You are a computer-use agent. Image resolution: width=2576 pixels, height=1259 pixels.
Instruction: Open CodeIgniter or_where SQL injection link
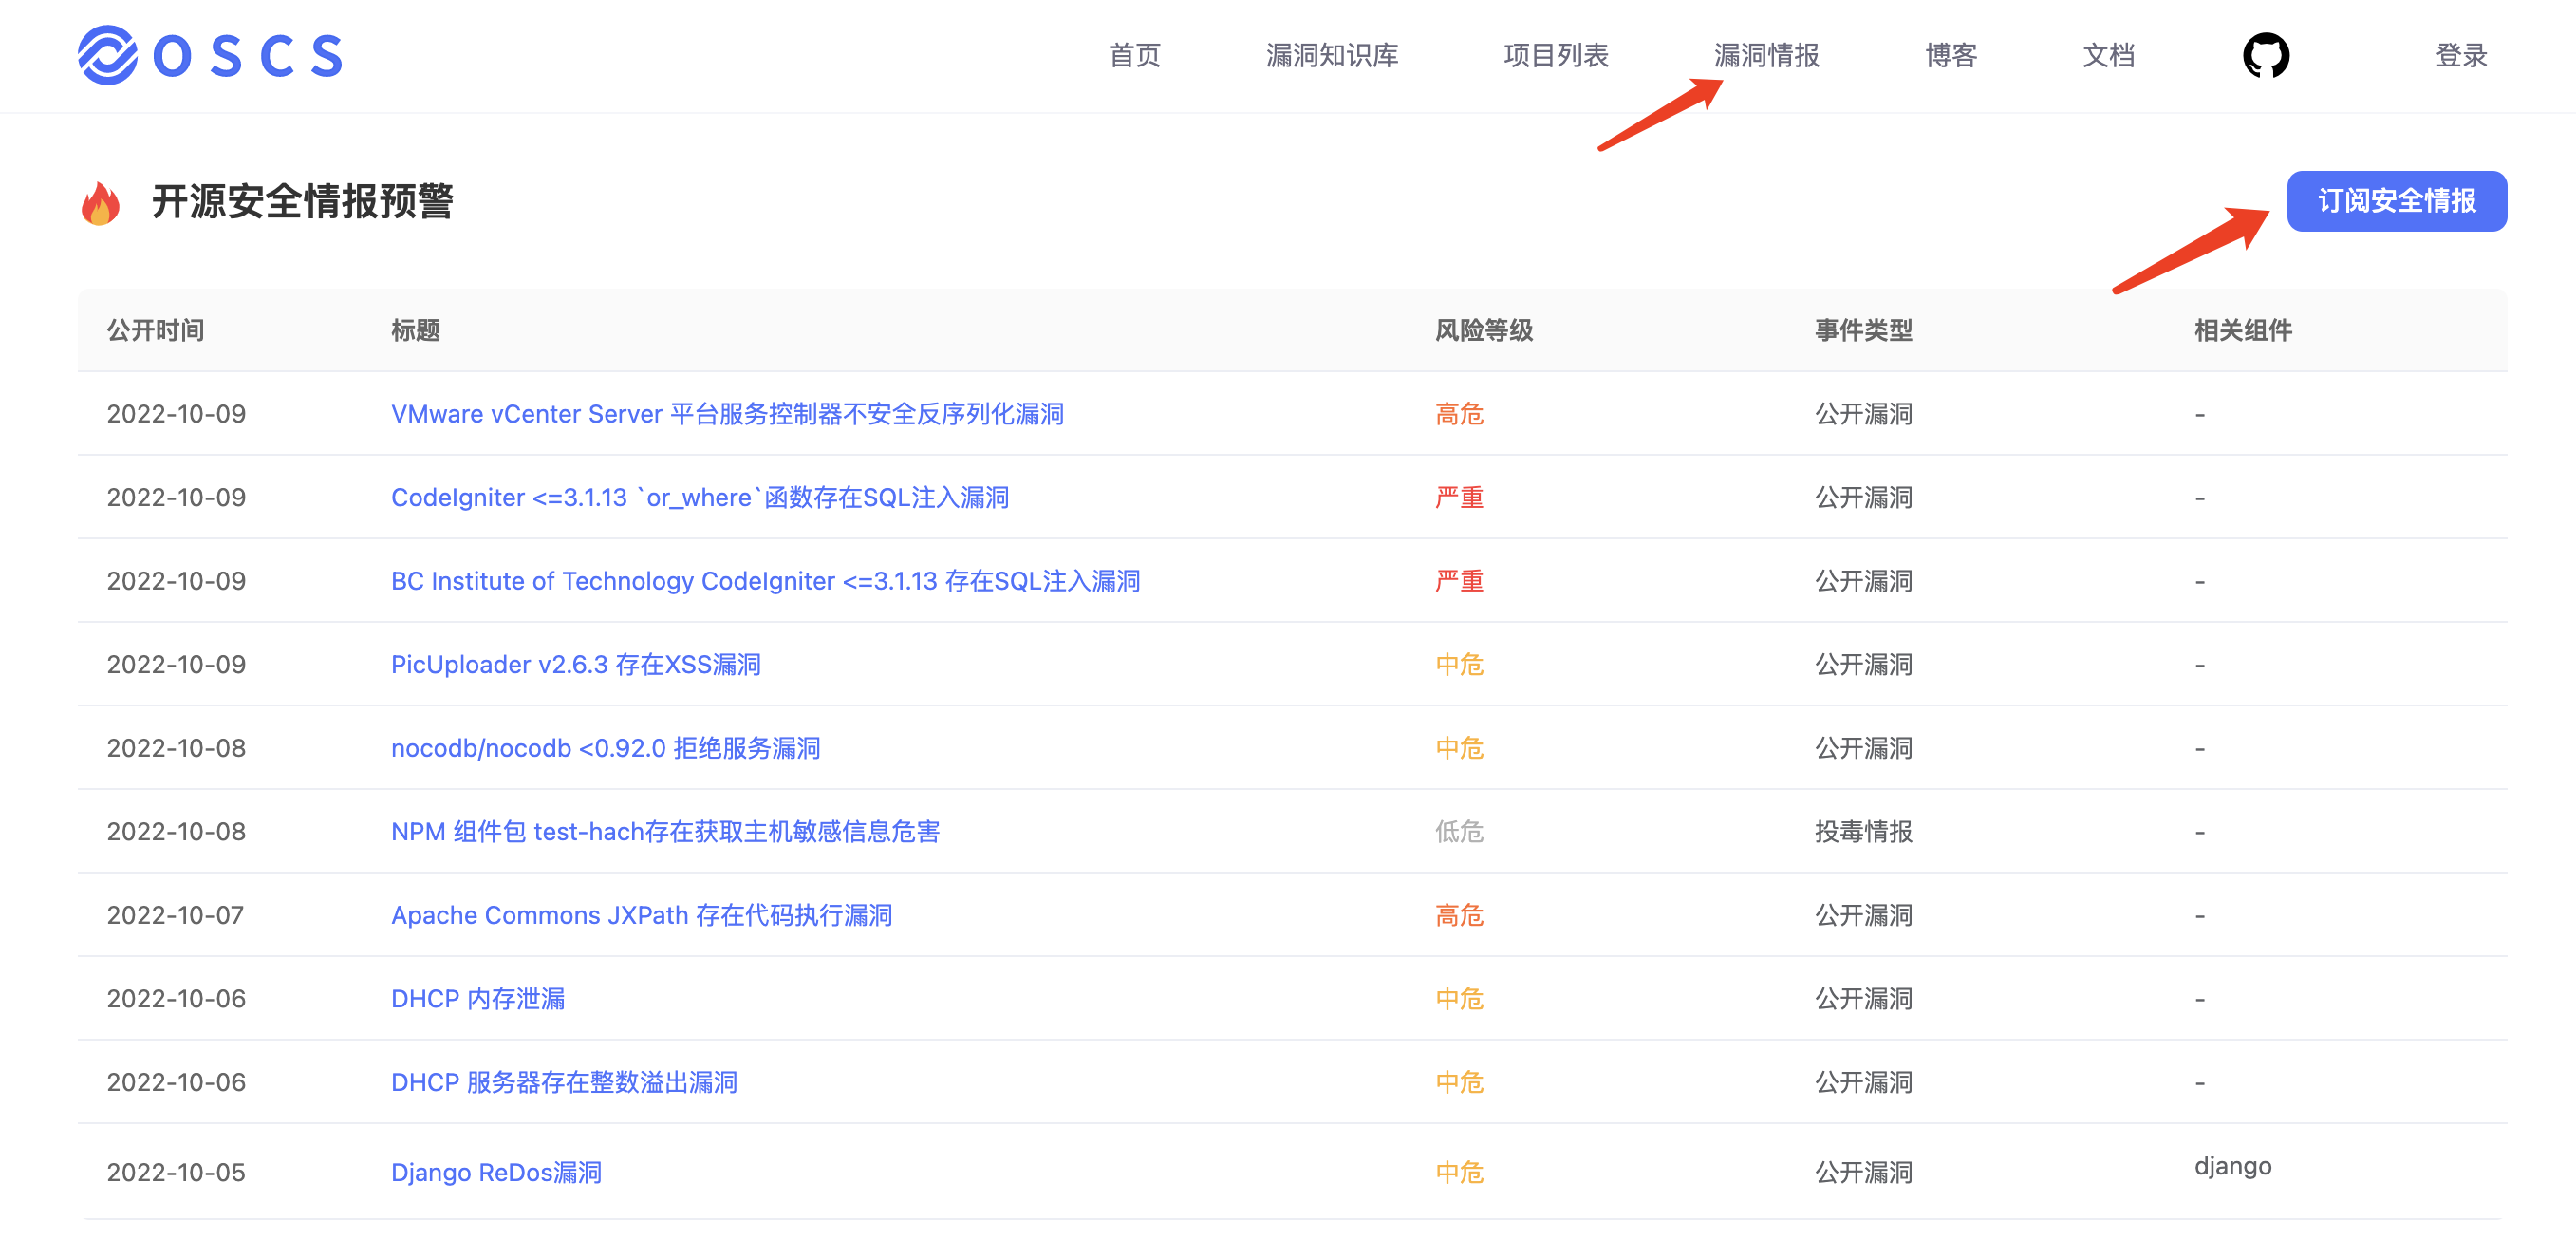pyautogui.click(x=699, y=497)
